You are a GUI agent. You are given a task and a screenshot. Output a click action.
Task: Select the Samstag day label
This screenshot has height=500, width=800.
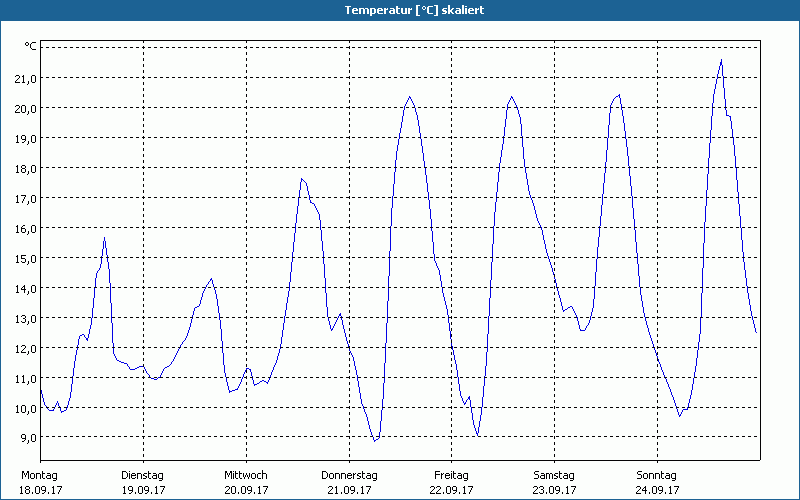click(554, 475)
